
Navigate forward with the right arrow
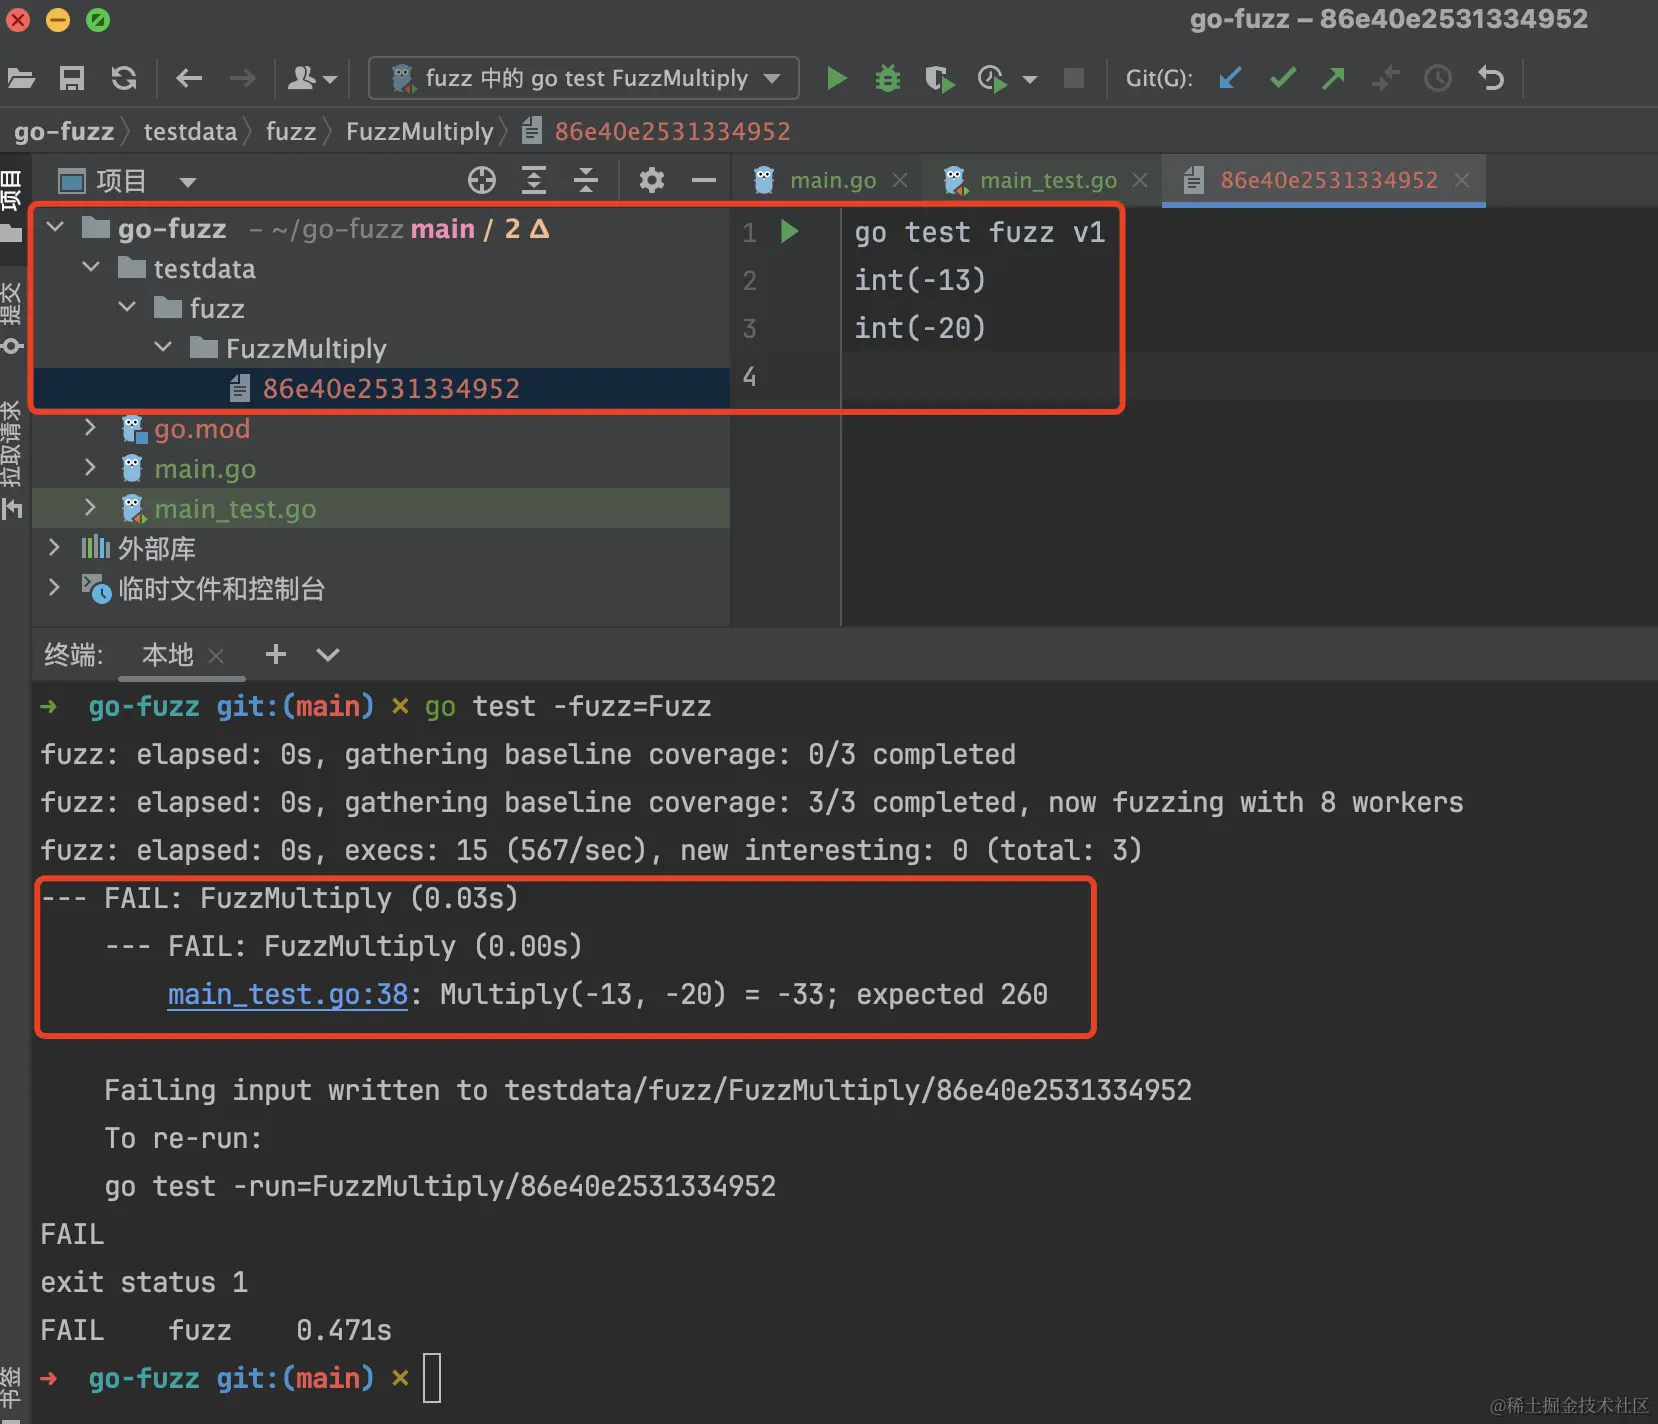coord(242,78)
